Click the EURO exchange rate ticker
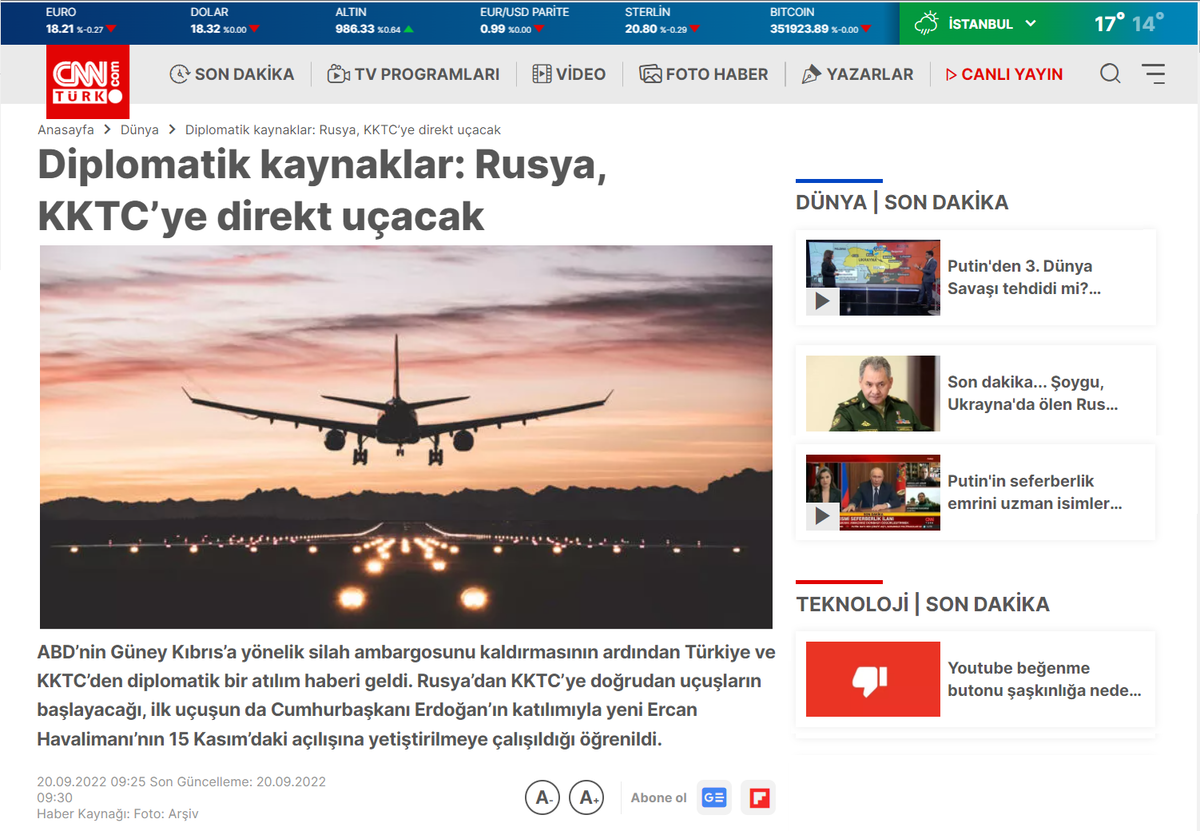 pos(81,21)
